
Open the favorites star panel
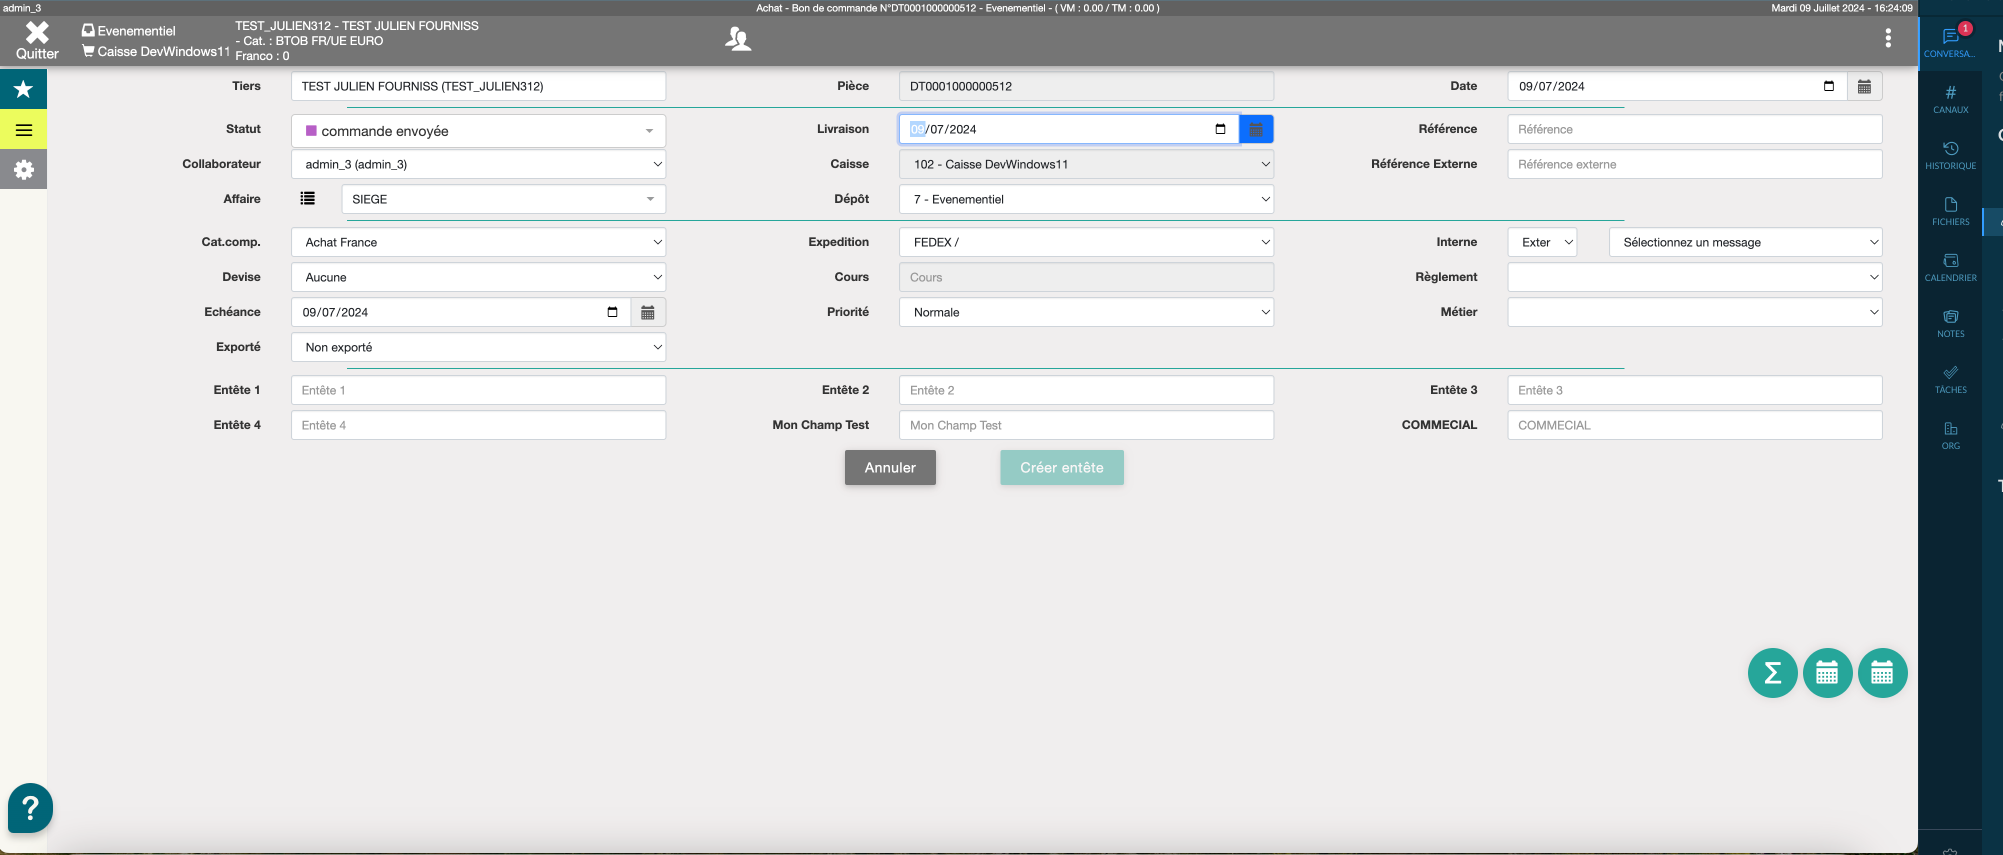coord(23,89)
